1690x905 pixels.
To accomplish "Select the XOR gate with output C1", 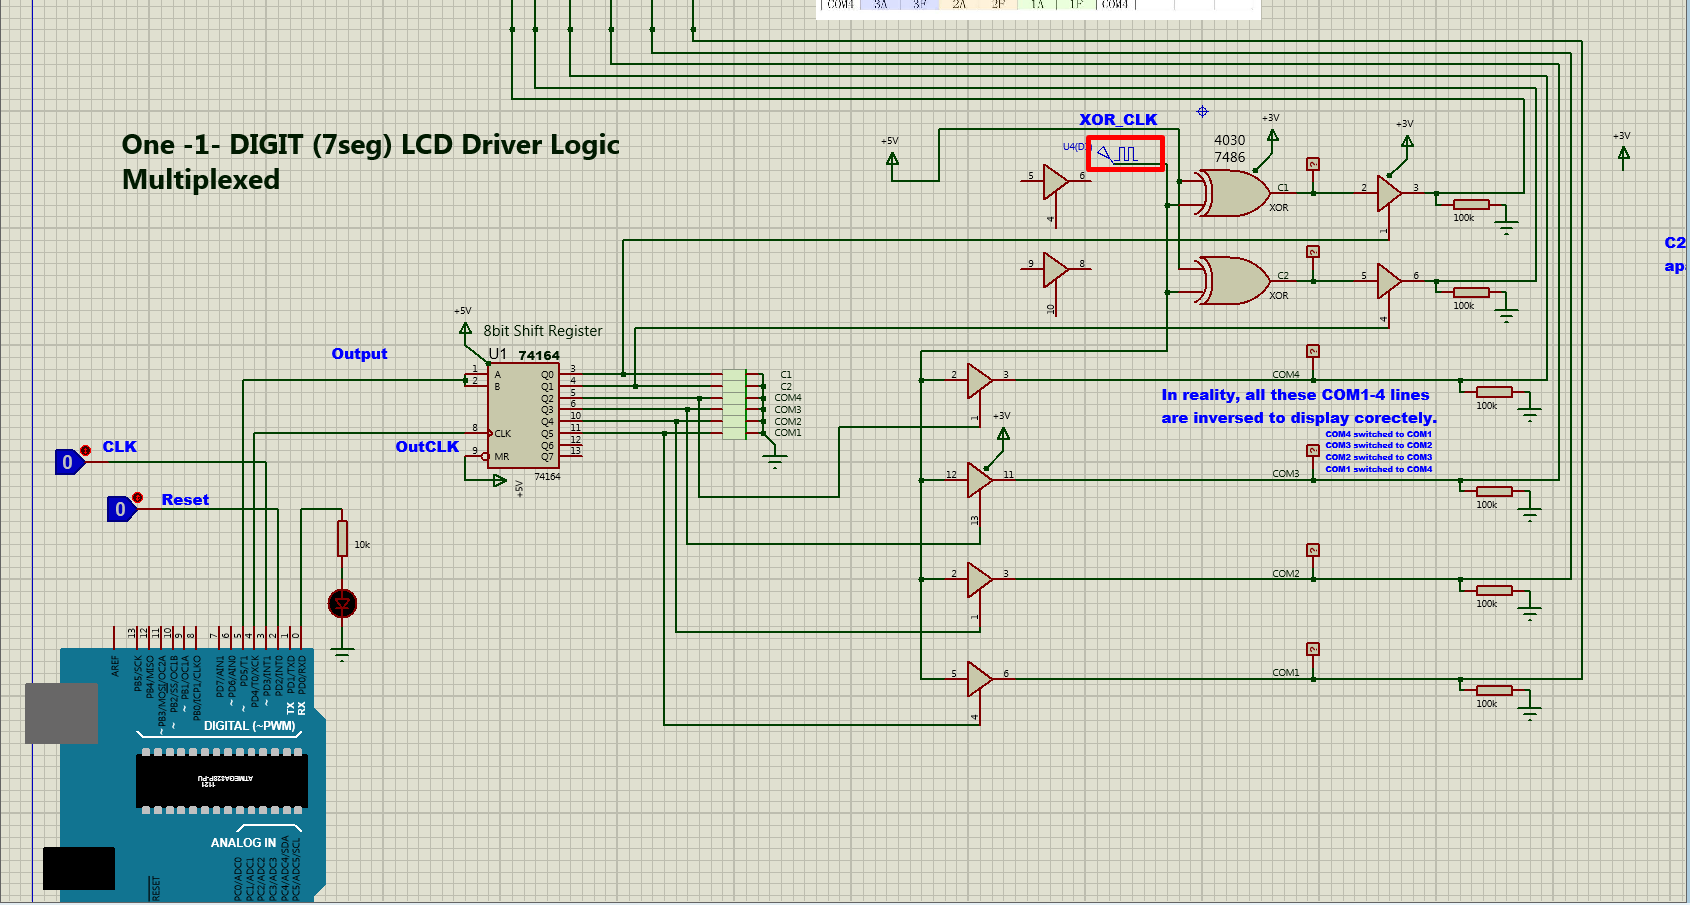I will pyautogui.click(x=1233, y=193).
